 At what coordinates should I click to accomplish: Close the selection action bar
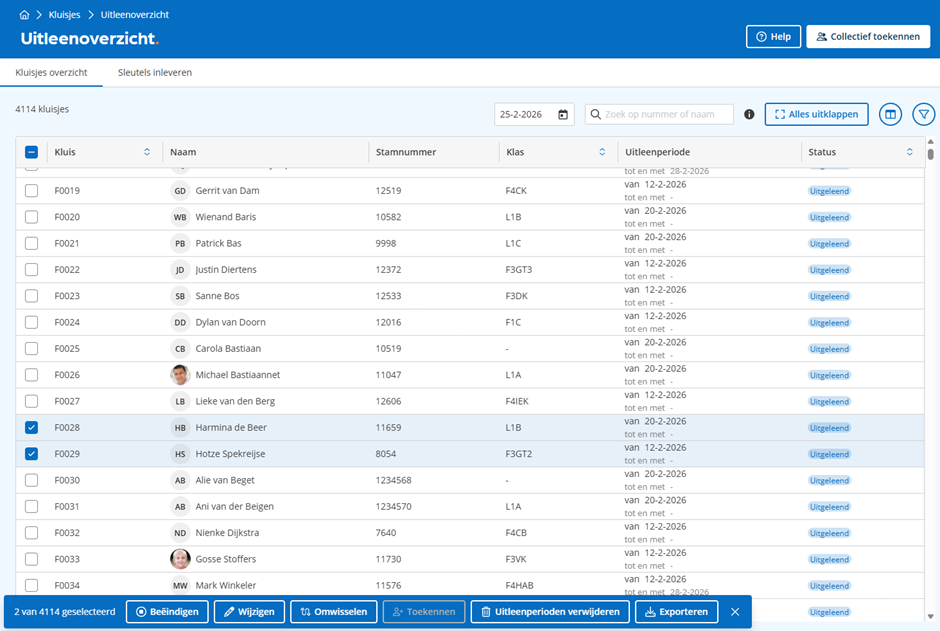(x=735, y=612)
